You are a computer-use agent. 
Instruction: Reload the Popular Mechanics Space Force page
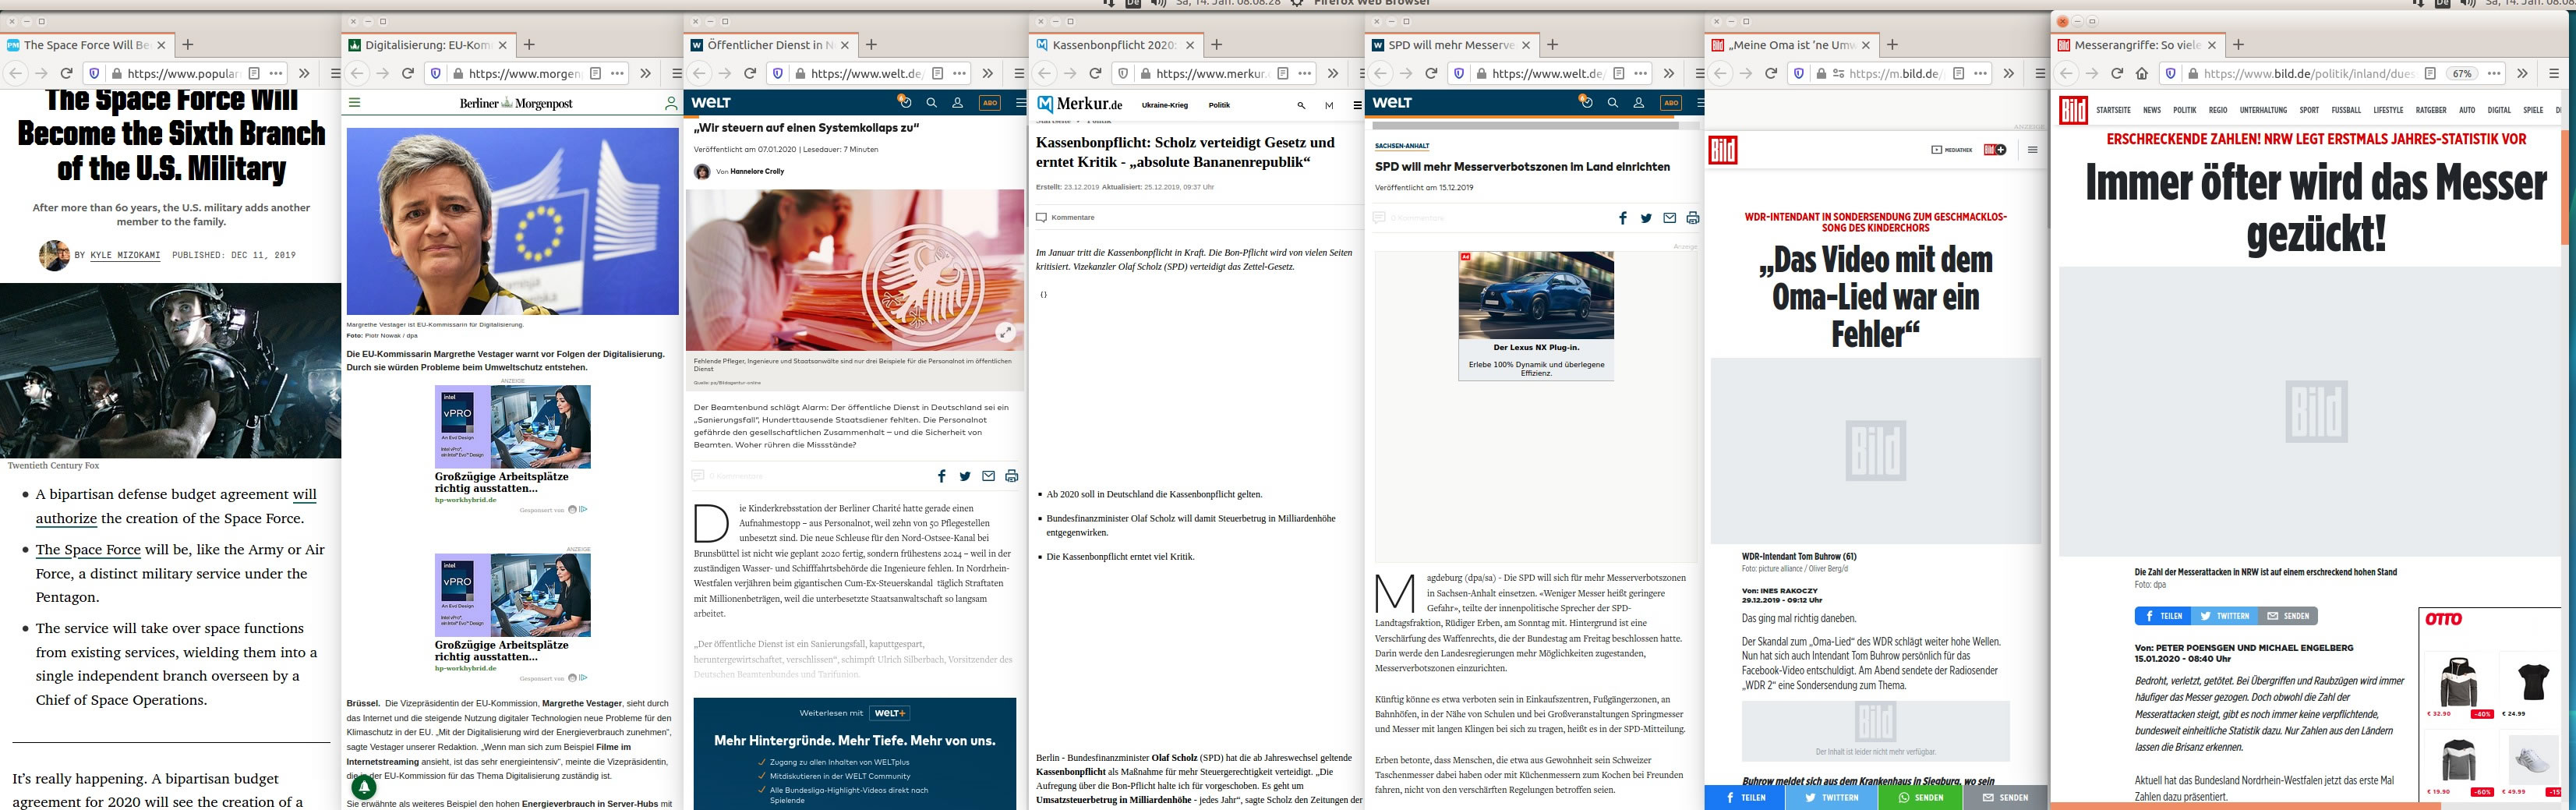[x=66, y=73]
